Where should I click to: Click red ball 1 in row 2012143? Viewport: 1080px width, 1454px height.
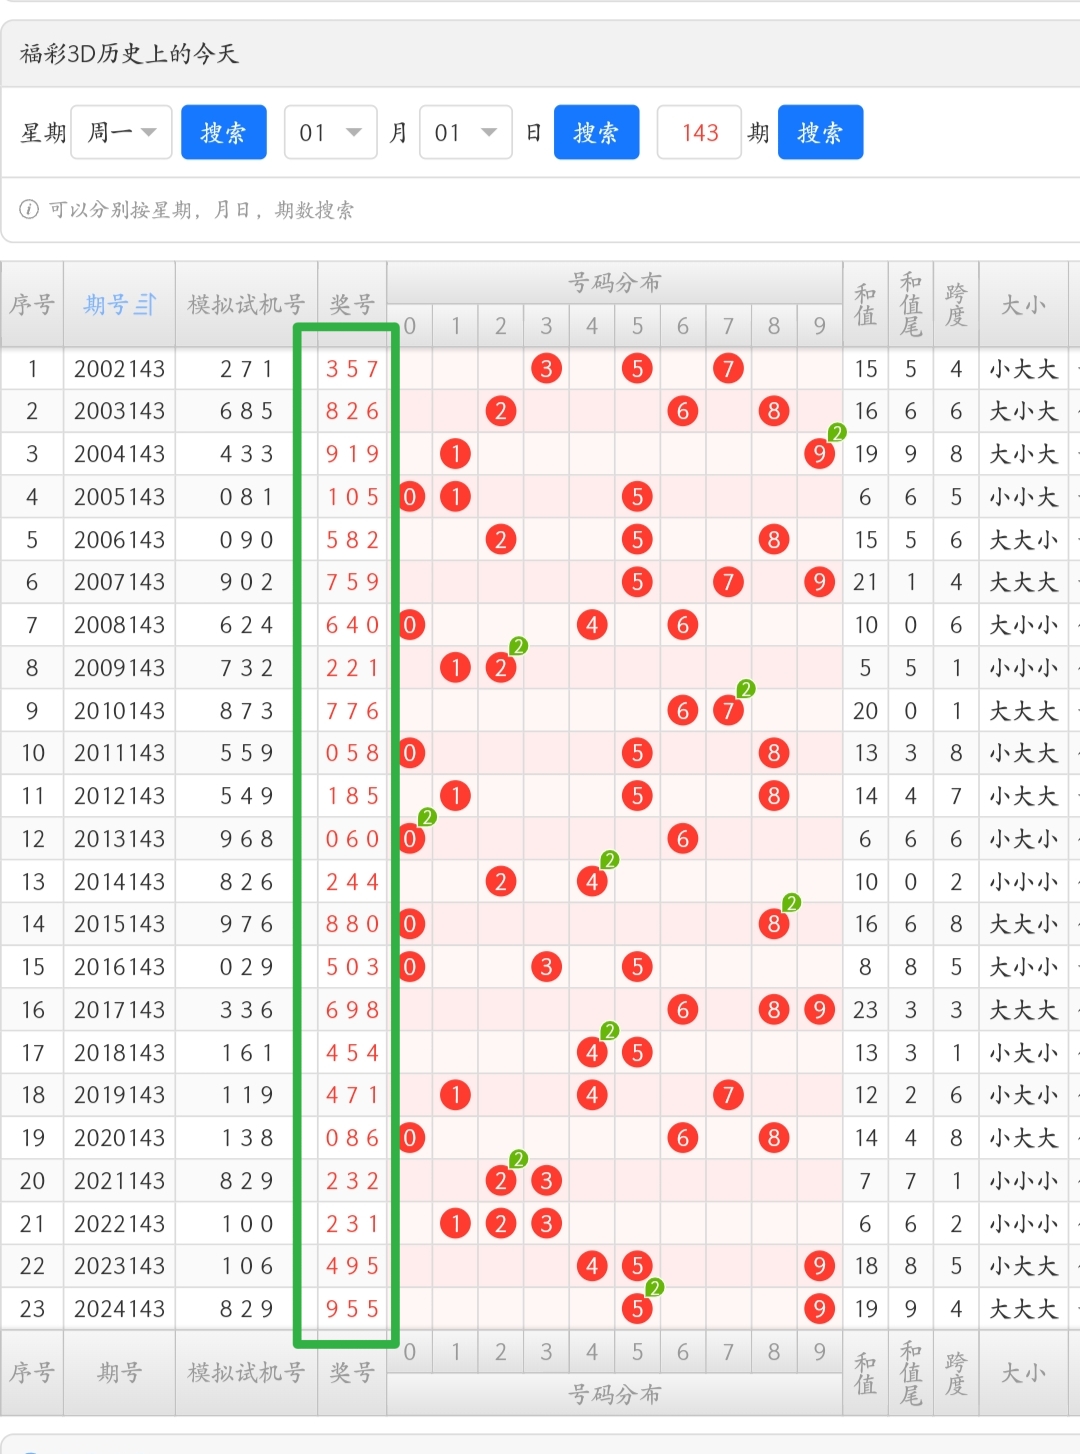455,796
